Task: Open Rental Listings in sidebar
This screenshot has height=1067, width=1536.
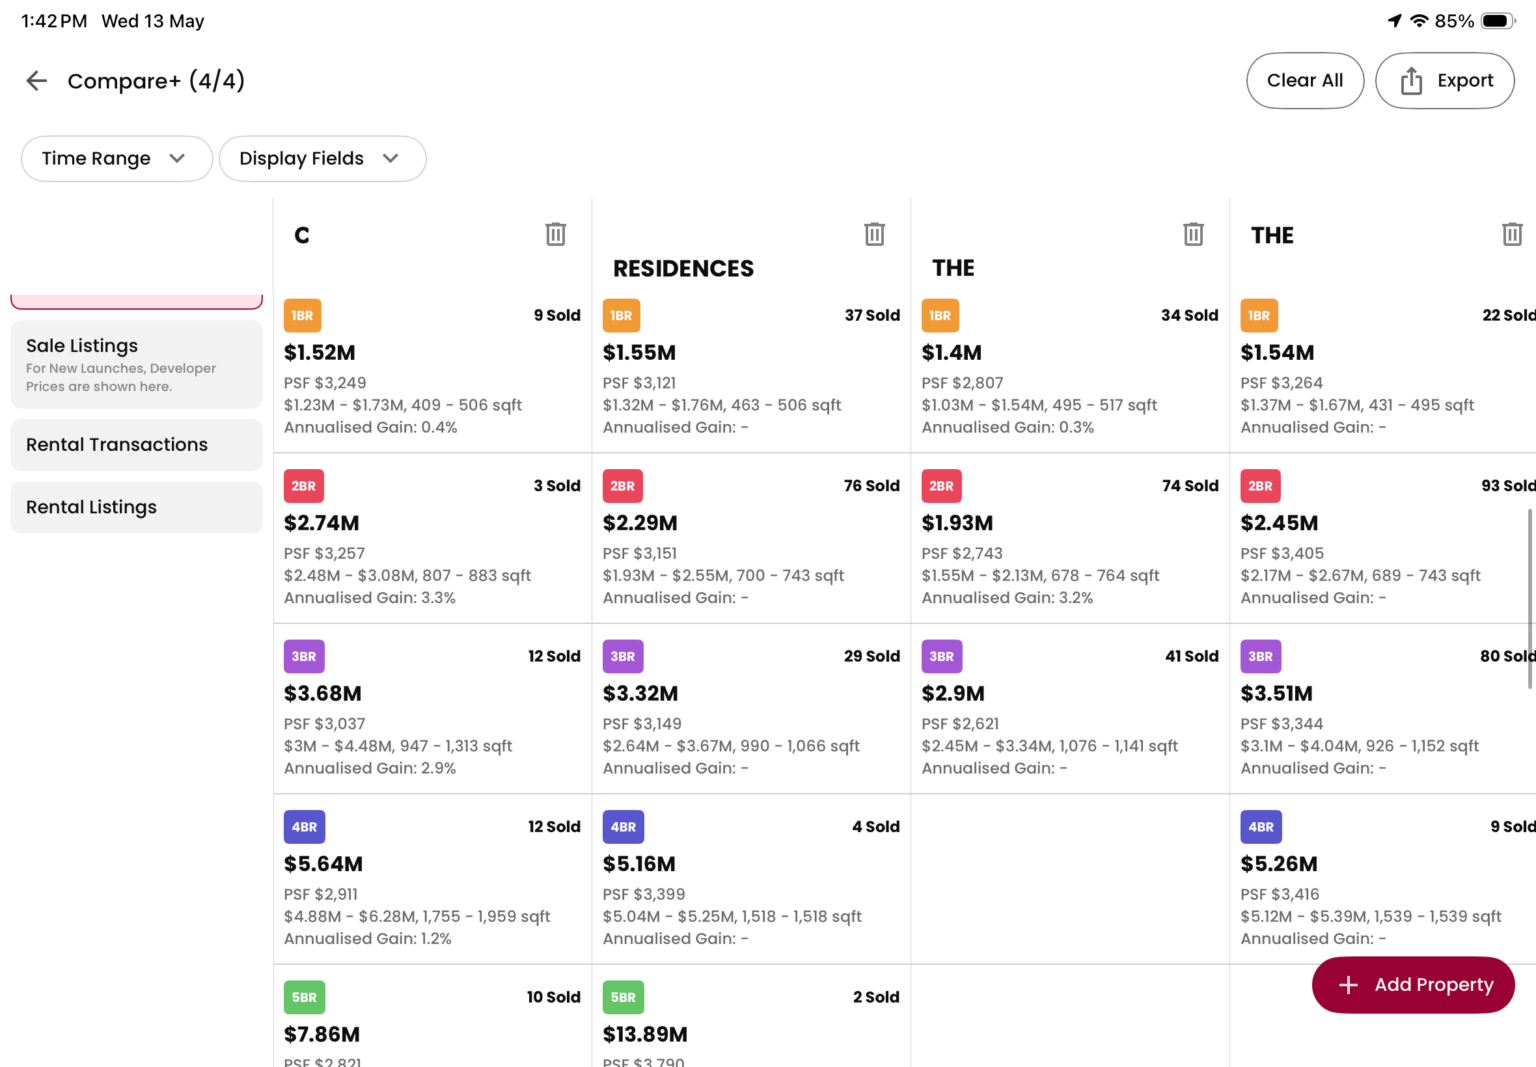Action: click(136, 507)
